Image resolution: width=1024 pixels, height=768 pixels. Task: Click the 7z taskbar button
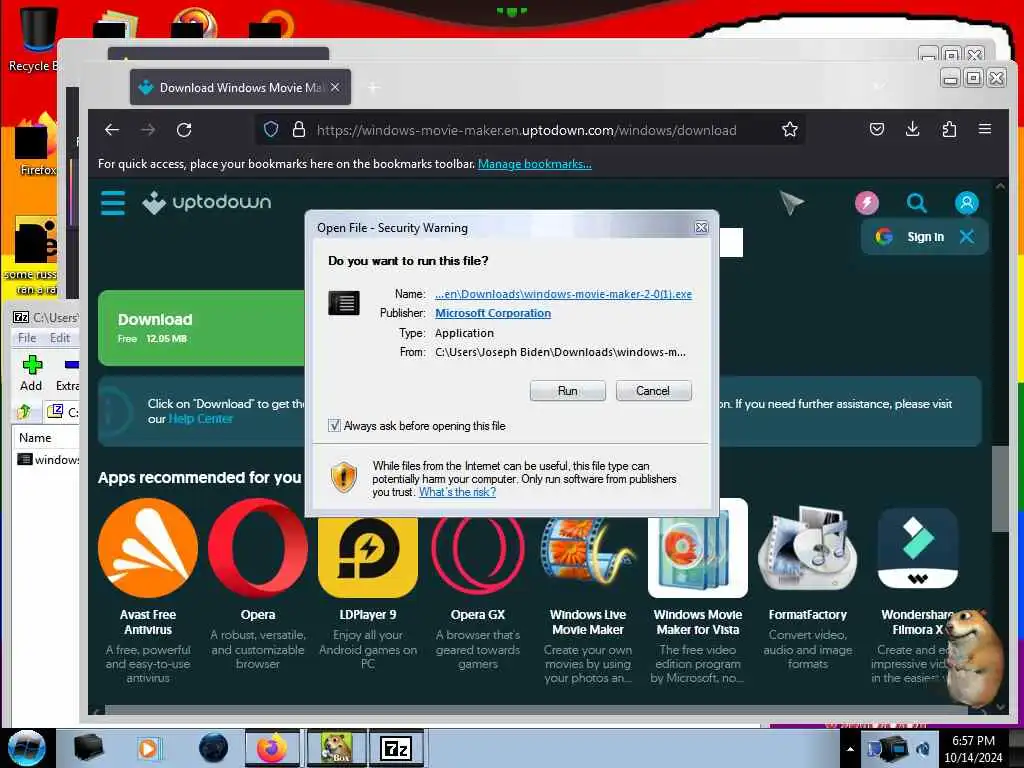[x=396, y=748]
